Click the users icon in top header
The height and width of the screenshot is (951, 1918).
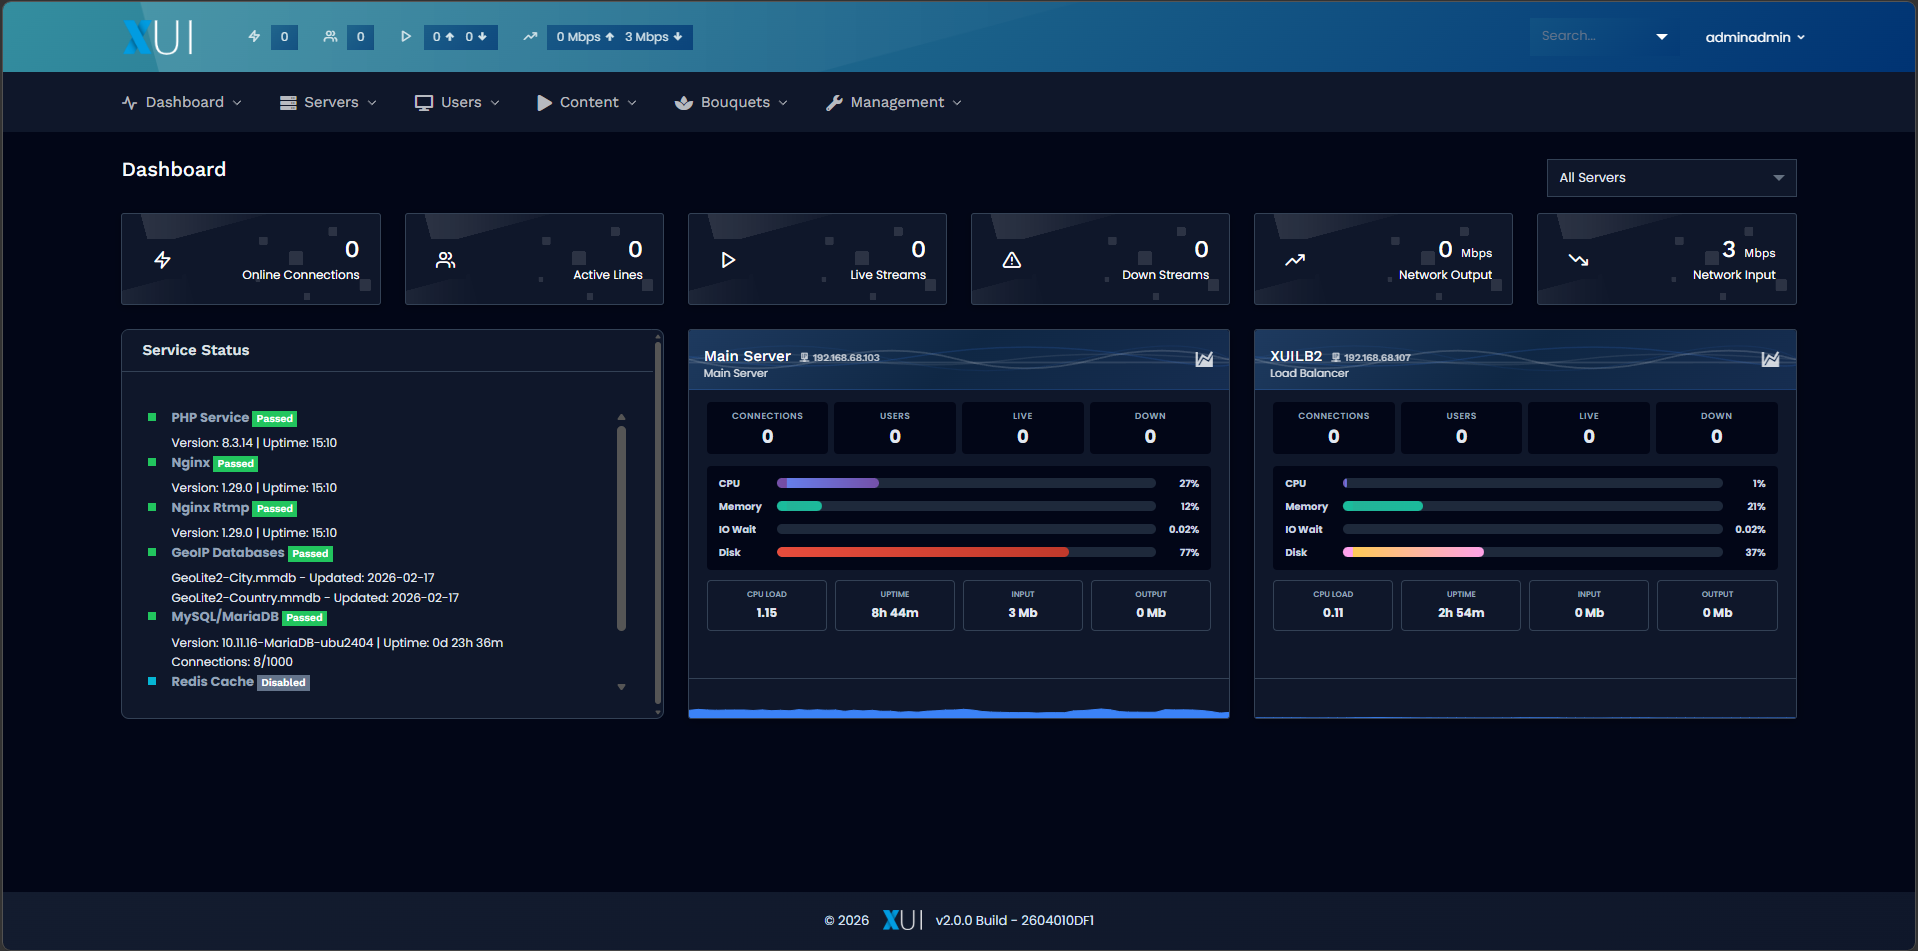[x=330, y=36]
